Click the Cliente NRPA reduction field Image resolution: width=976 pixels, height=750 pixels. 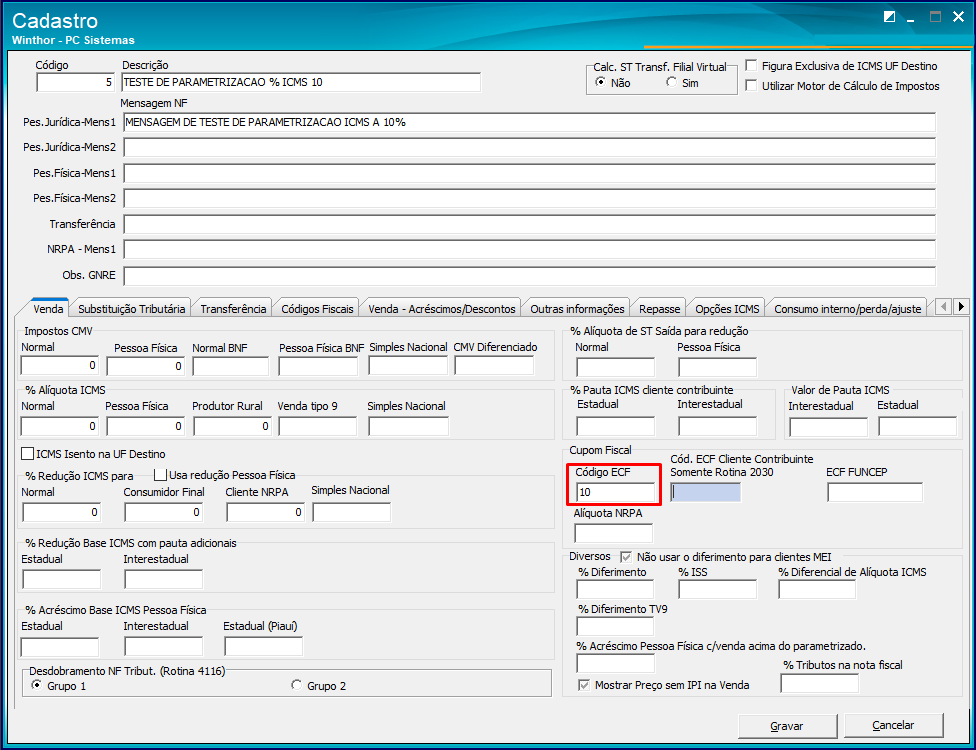coord(266,512)
